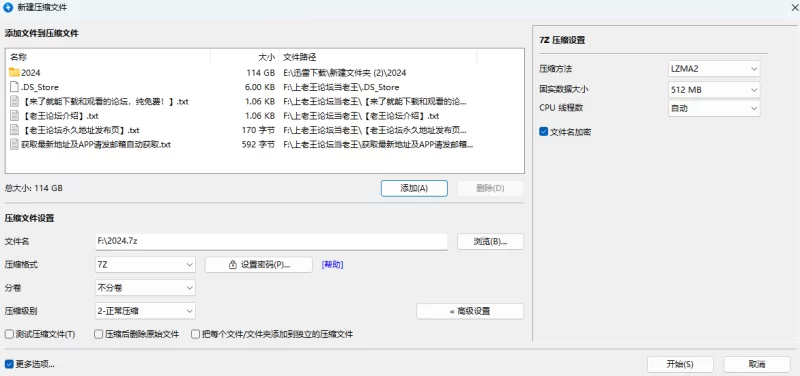Click path E:\迅雷下载\新建文件夹 (2)\2024
The width and height of the screenshot is (800, 376).
click(345, 73)
